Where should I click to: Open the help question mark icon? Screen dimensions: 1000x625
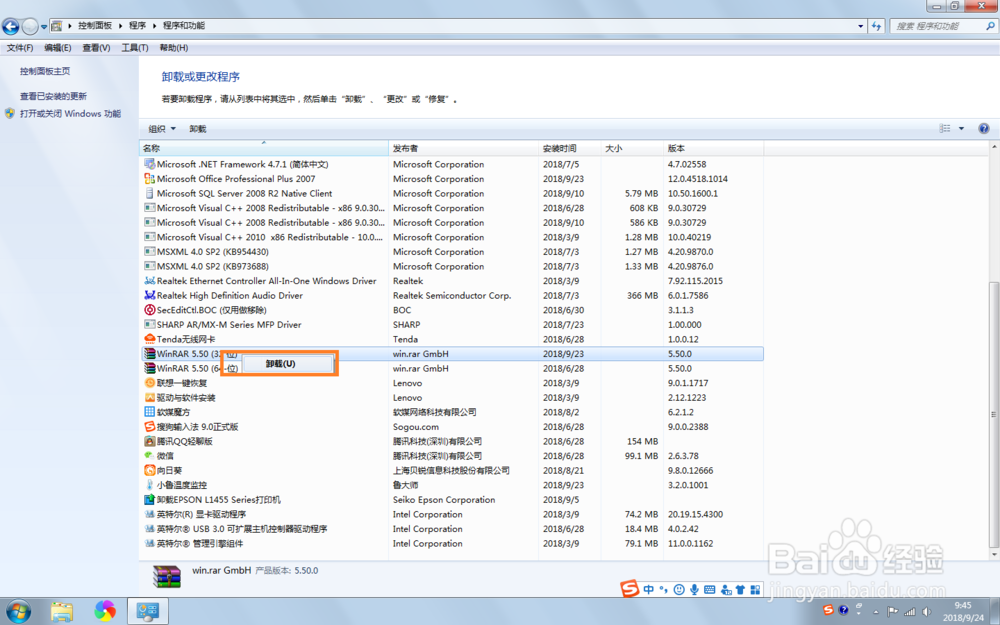tap(983, 128)
